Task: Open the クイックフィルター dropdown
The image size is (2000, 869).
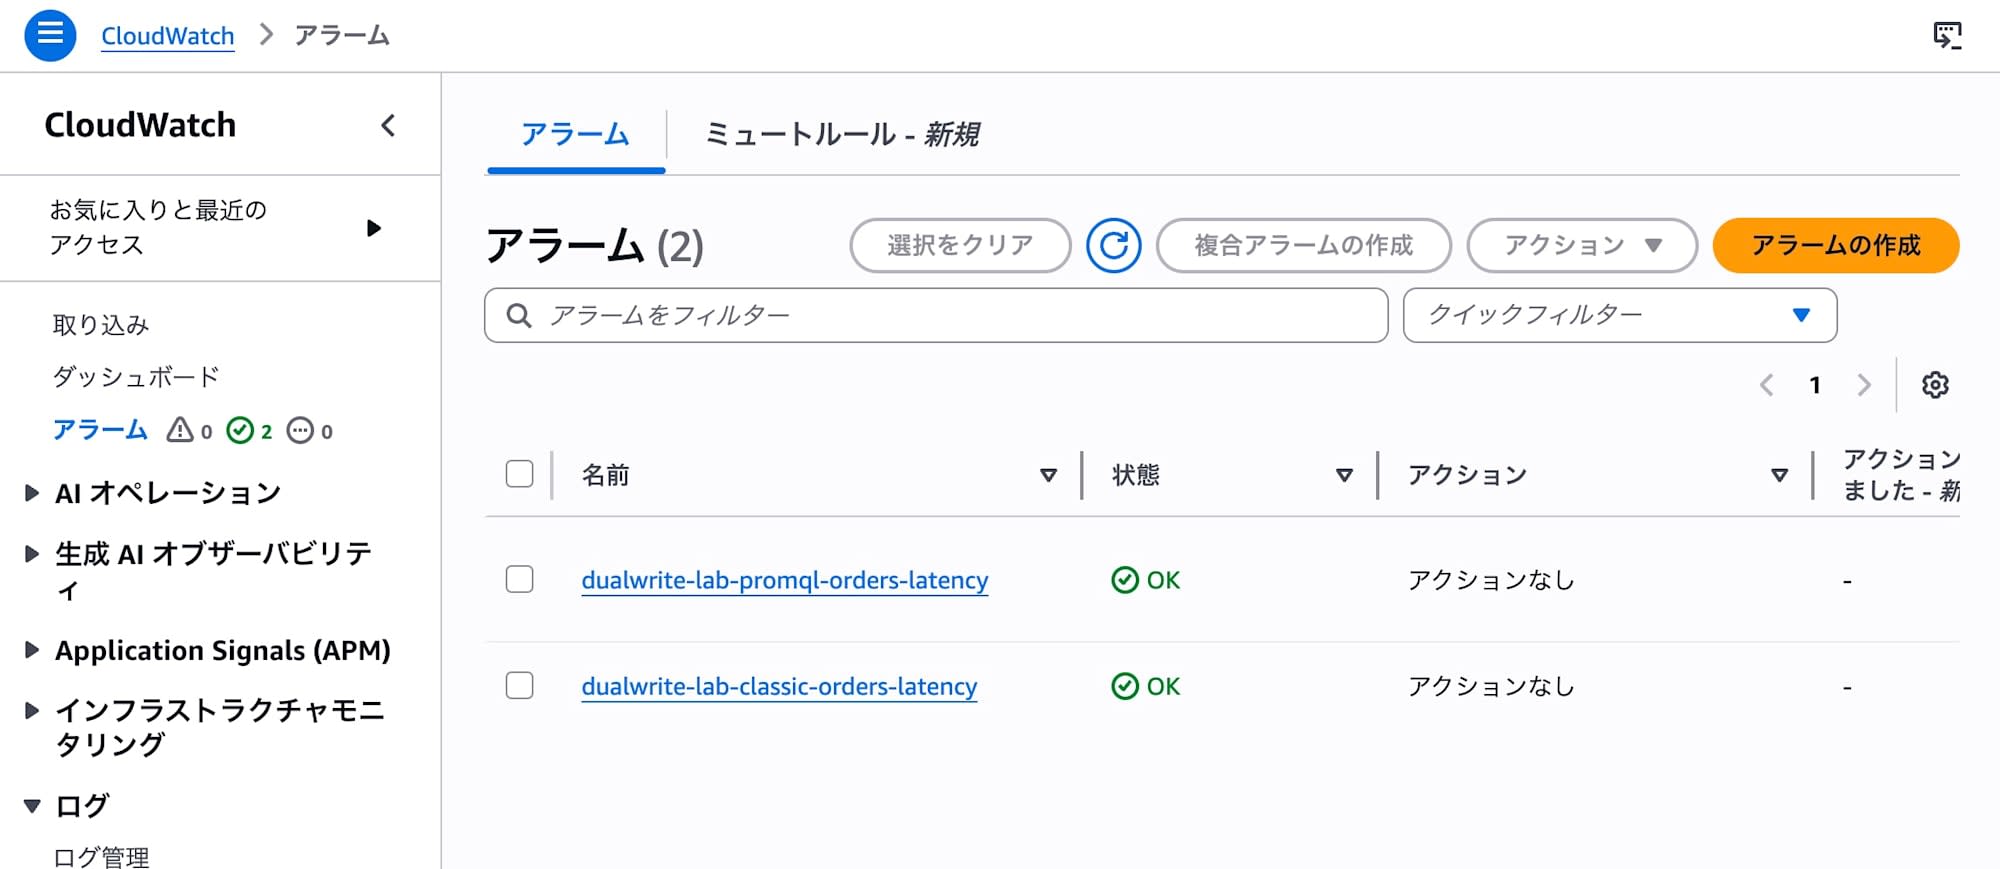Action: point(1619,315)
